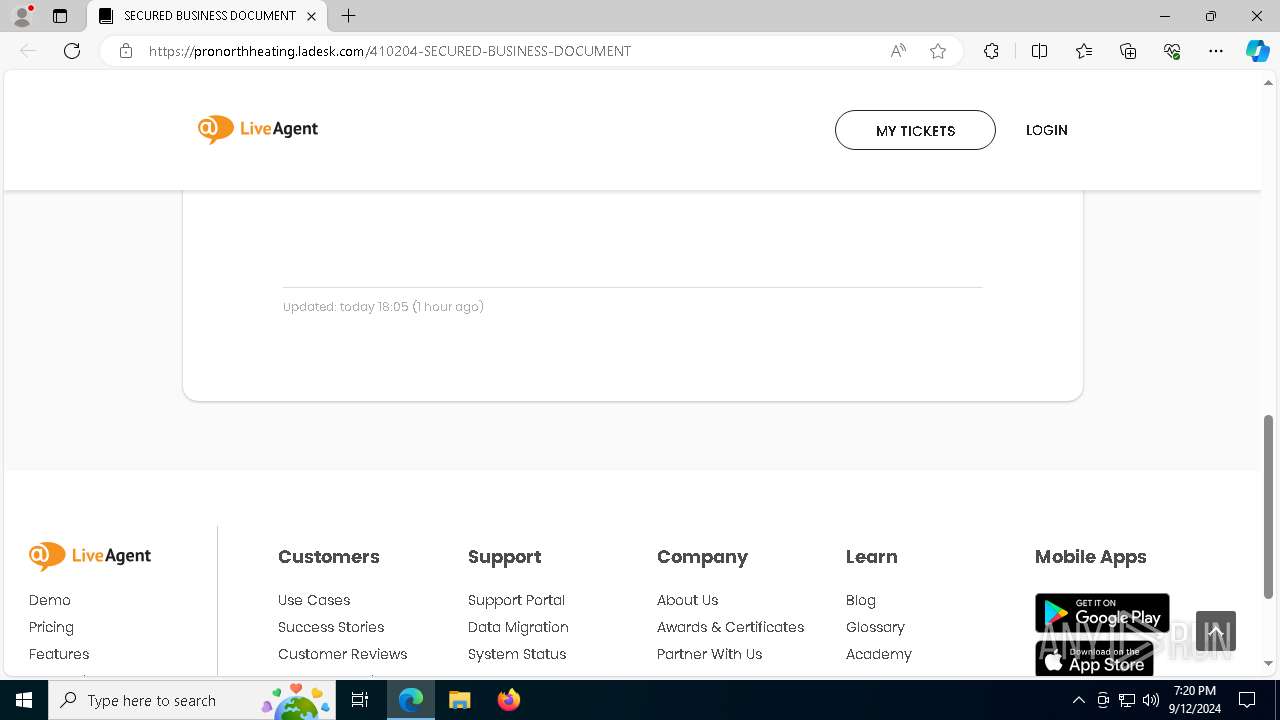Open the Windows Start menu

[x=24, y=700]
